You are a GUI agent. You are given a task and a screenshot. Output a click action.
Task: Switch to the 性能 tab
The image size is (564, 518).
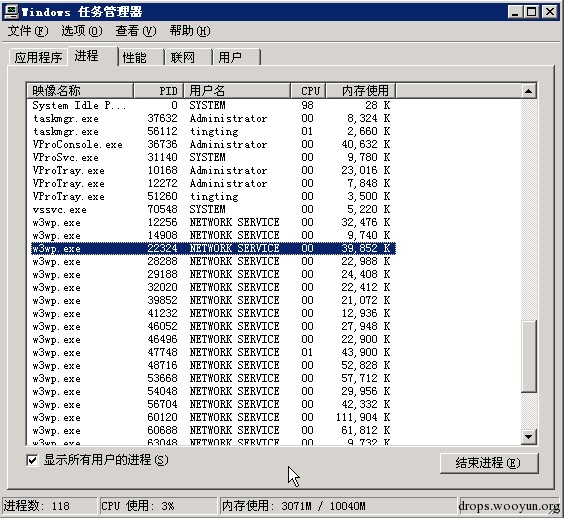click(x=141, y=58)
